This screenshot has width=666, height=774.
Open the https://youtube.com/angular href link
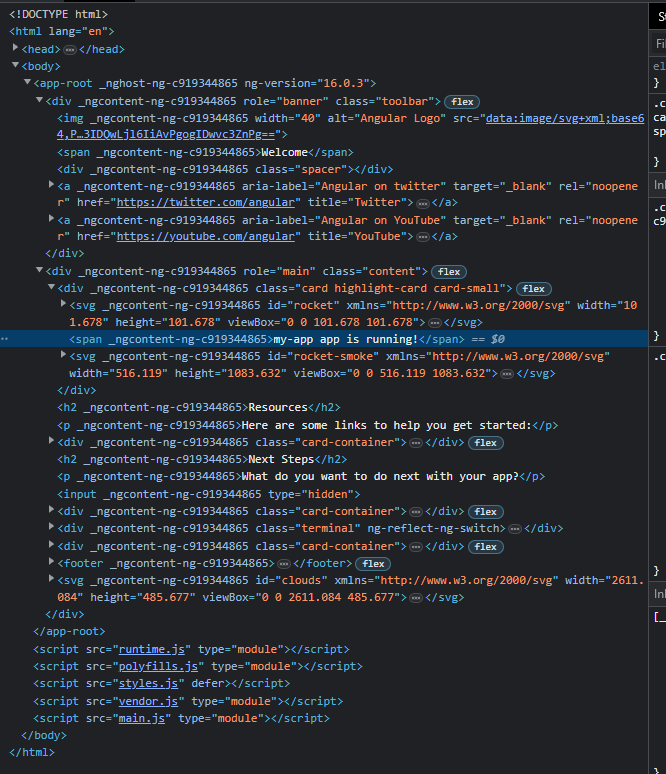click(x=205, y=236)
